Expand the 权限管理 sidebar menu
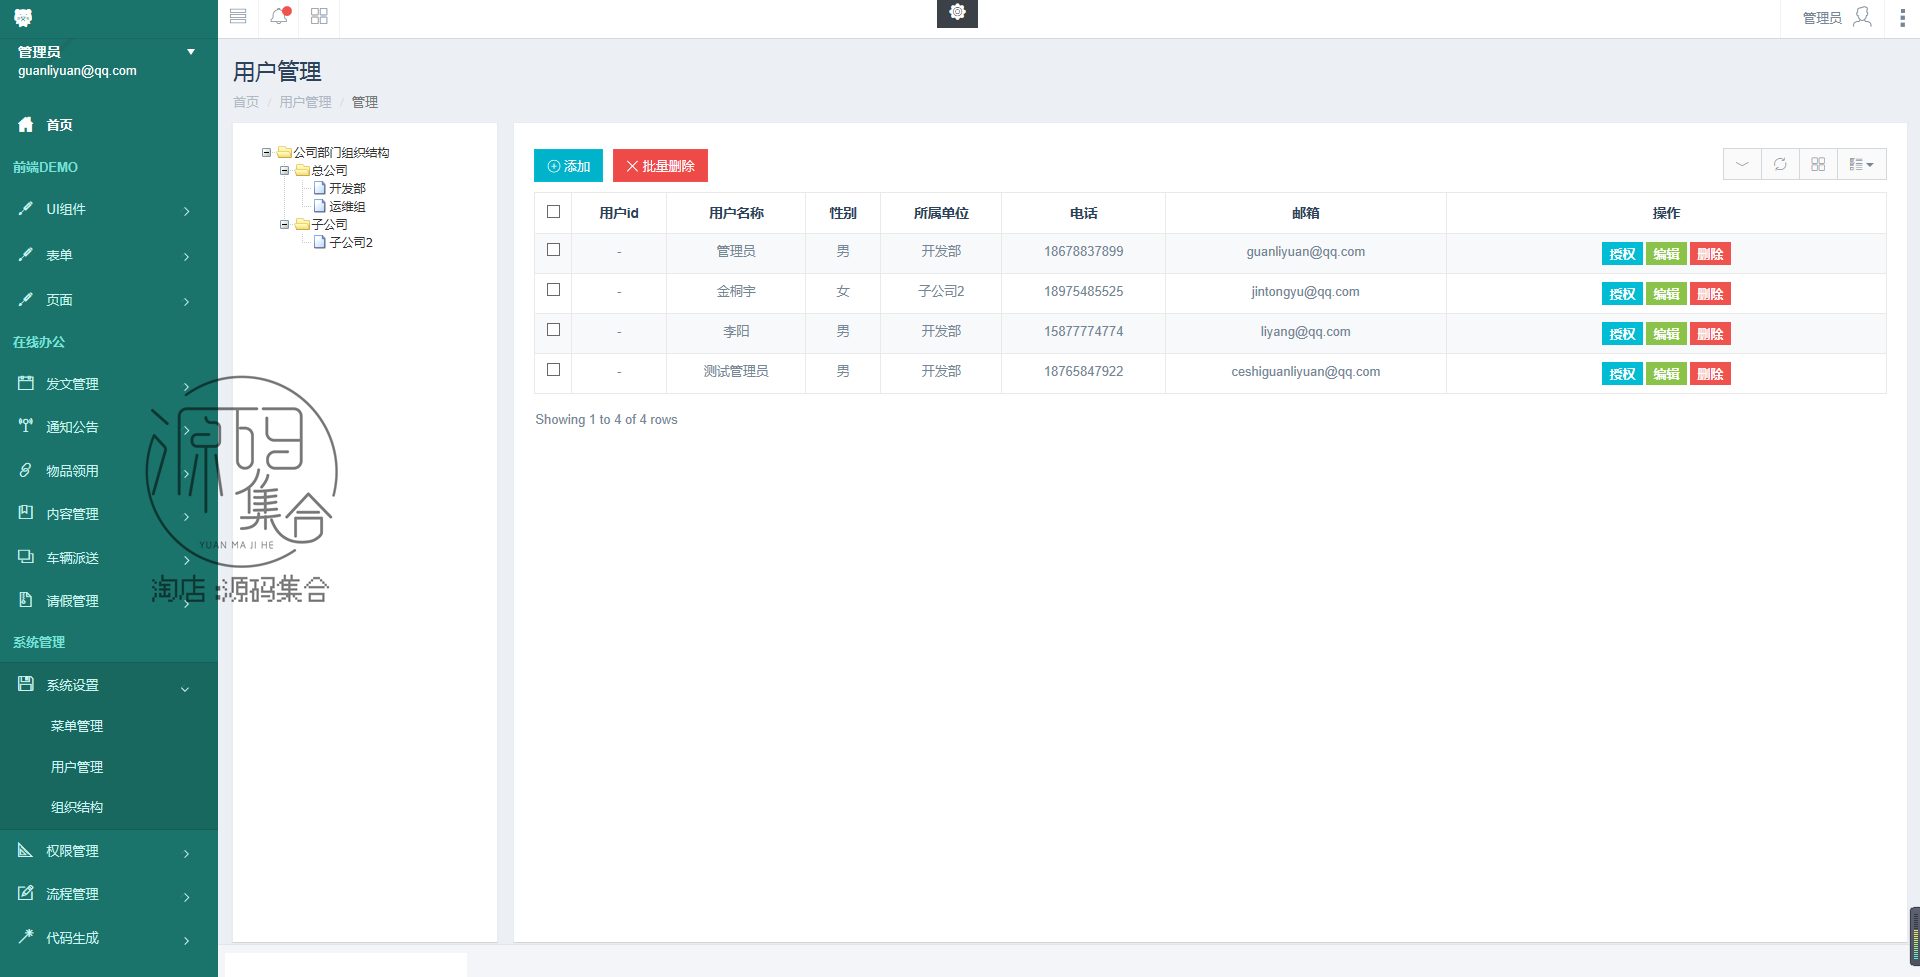This screenshot has width=1920, height=977. pyautogui.click(x=109, y=851)
